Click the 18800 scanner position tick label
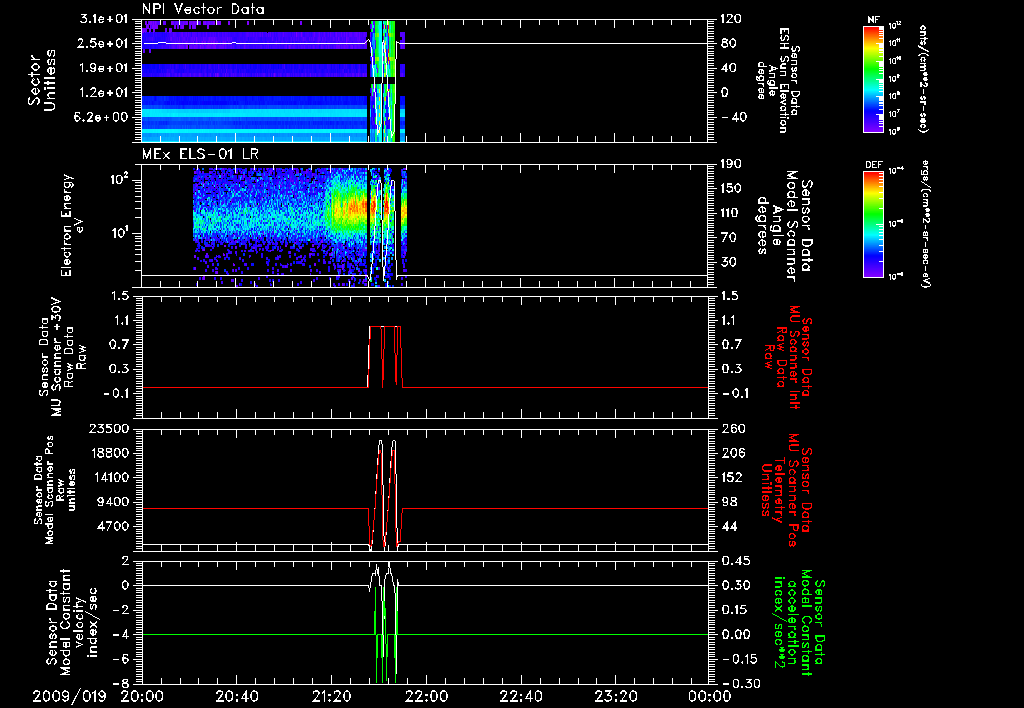Screen dimensions: 1024x708 110,453
